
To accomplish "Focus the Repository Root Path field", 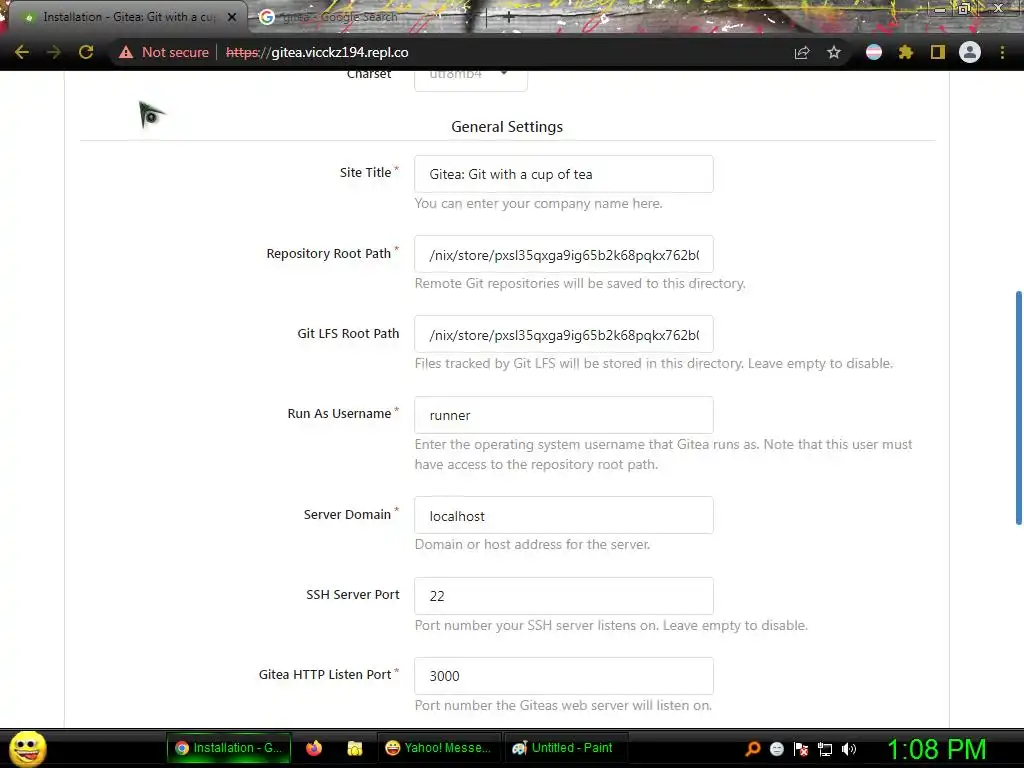I will 564,254.
